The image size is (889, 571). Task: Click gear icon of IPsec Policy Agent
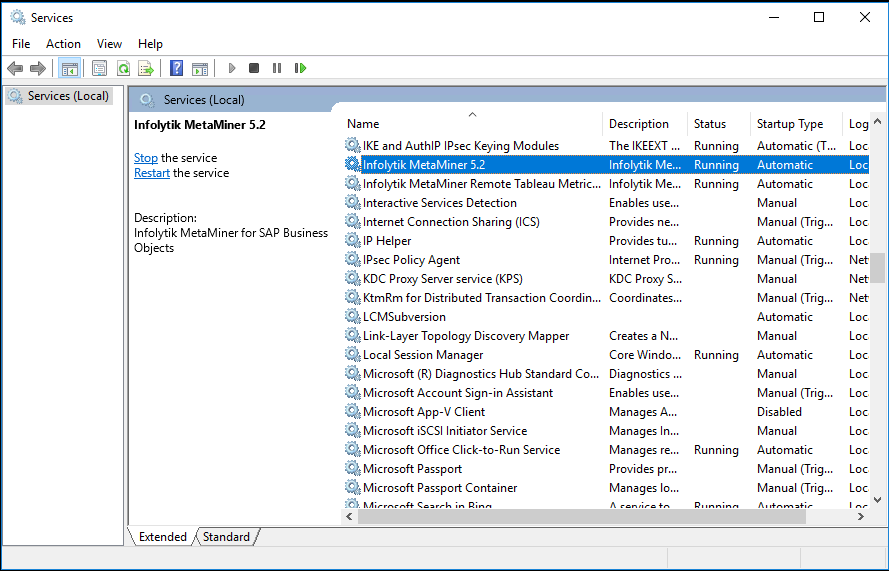(353, 259)
